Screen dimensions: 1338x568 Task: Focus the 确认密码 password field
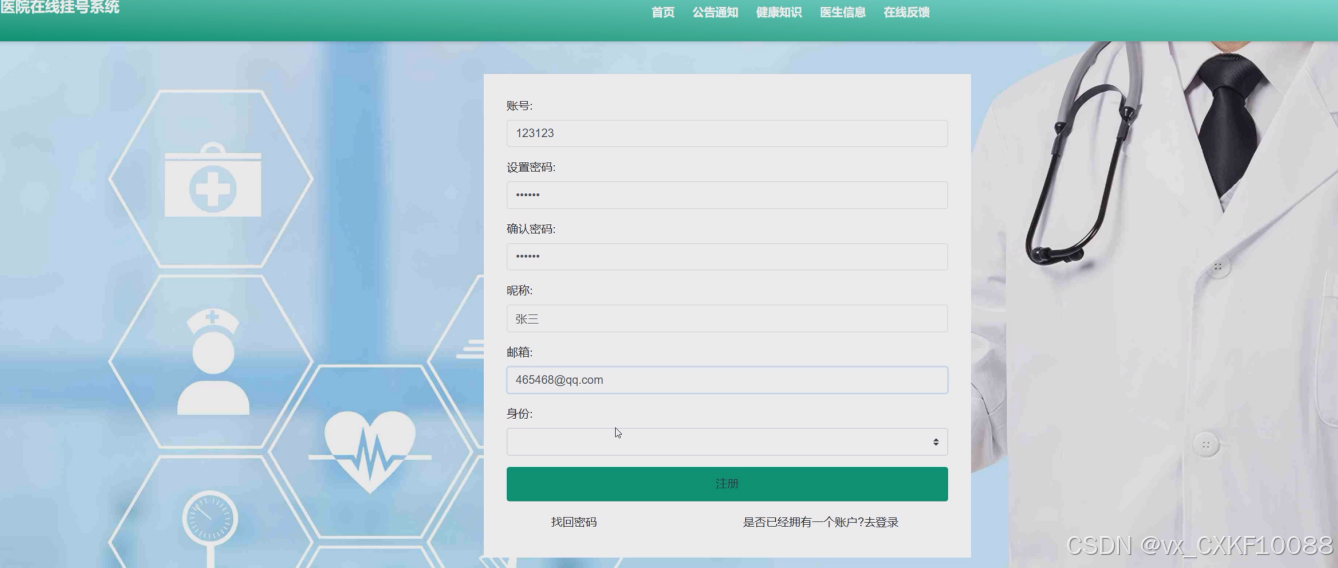727,257
